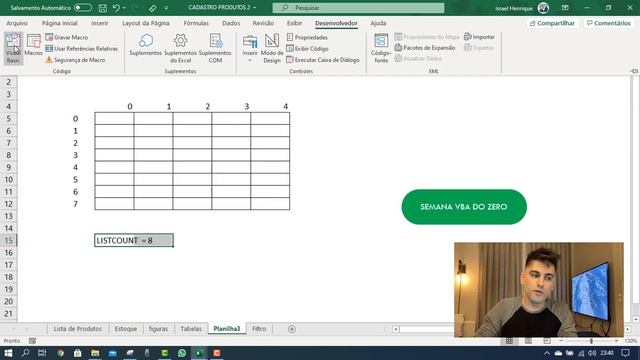
Task: Click the zoom in plus button
Action: (616, 341)
